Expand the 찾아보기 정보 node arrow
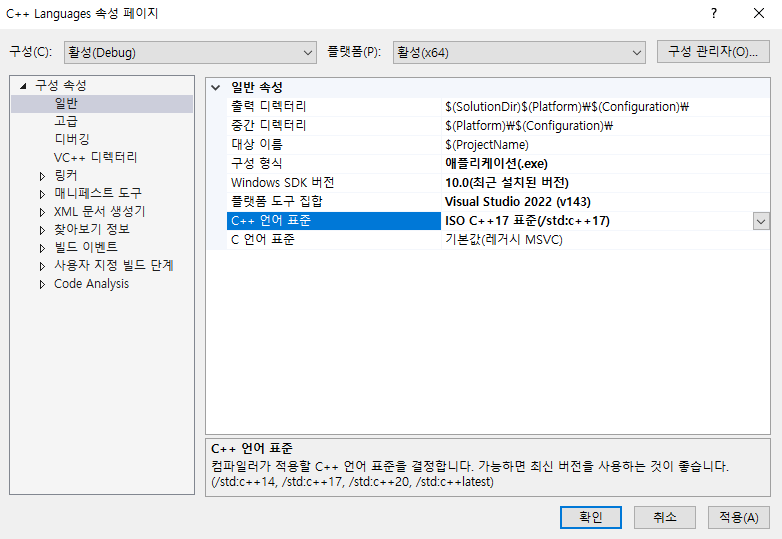782x539 pixels. pyautogui.click(x=42, y=230)
